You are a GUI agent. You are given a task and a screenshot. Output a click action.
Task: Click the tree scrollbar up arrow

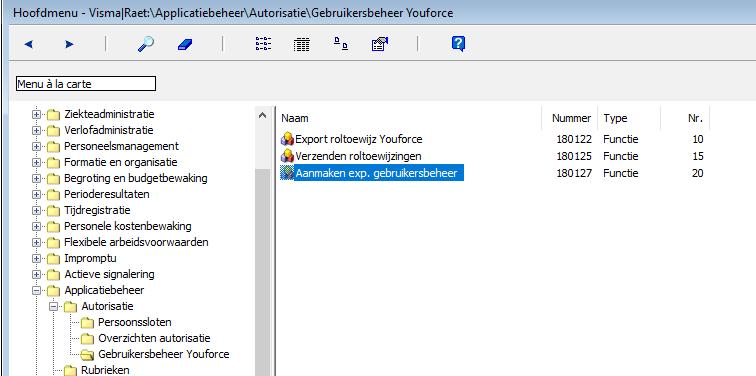click(x=262, y=115)
